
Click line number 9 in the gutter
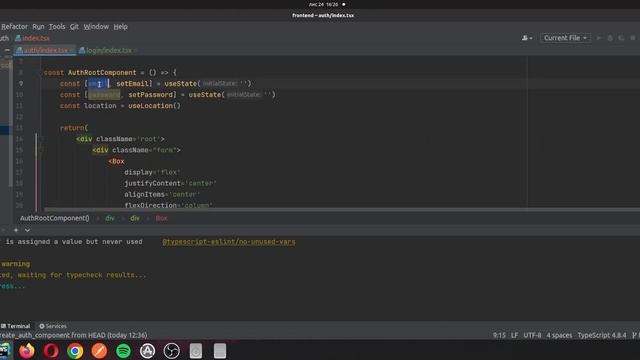coord(21,84)
